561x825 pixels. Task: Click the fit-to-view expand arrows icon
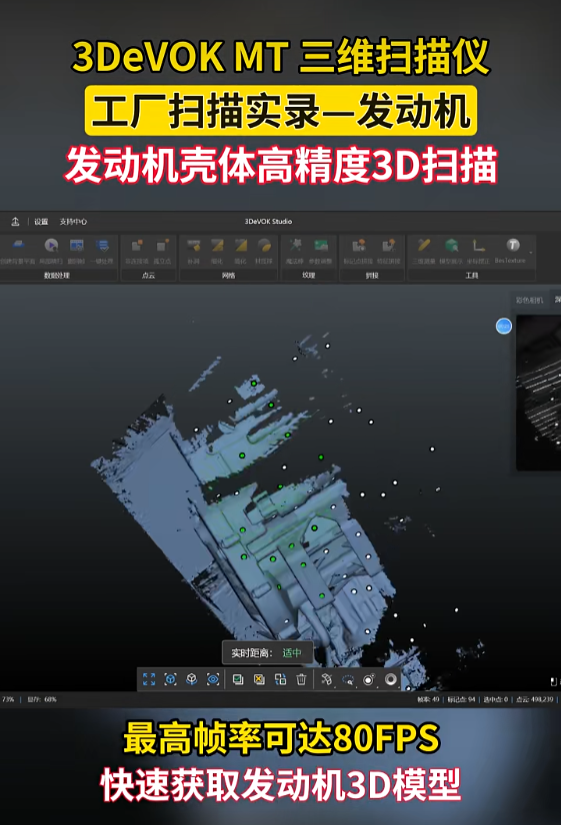(x=149, y=679)
